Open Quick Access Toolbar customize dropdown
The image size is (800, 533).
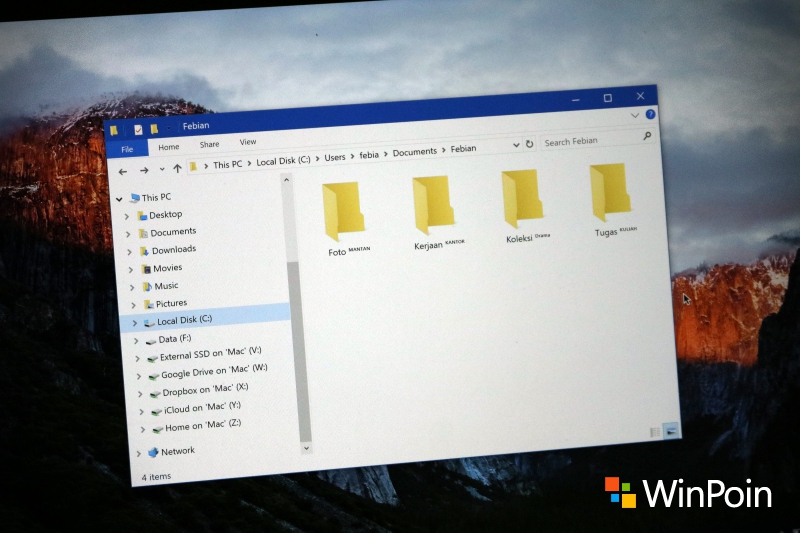[168, 128]
